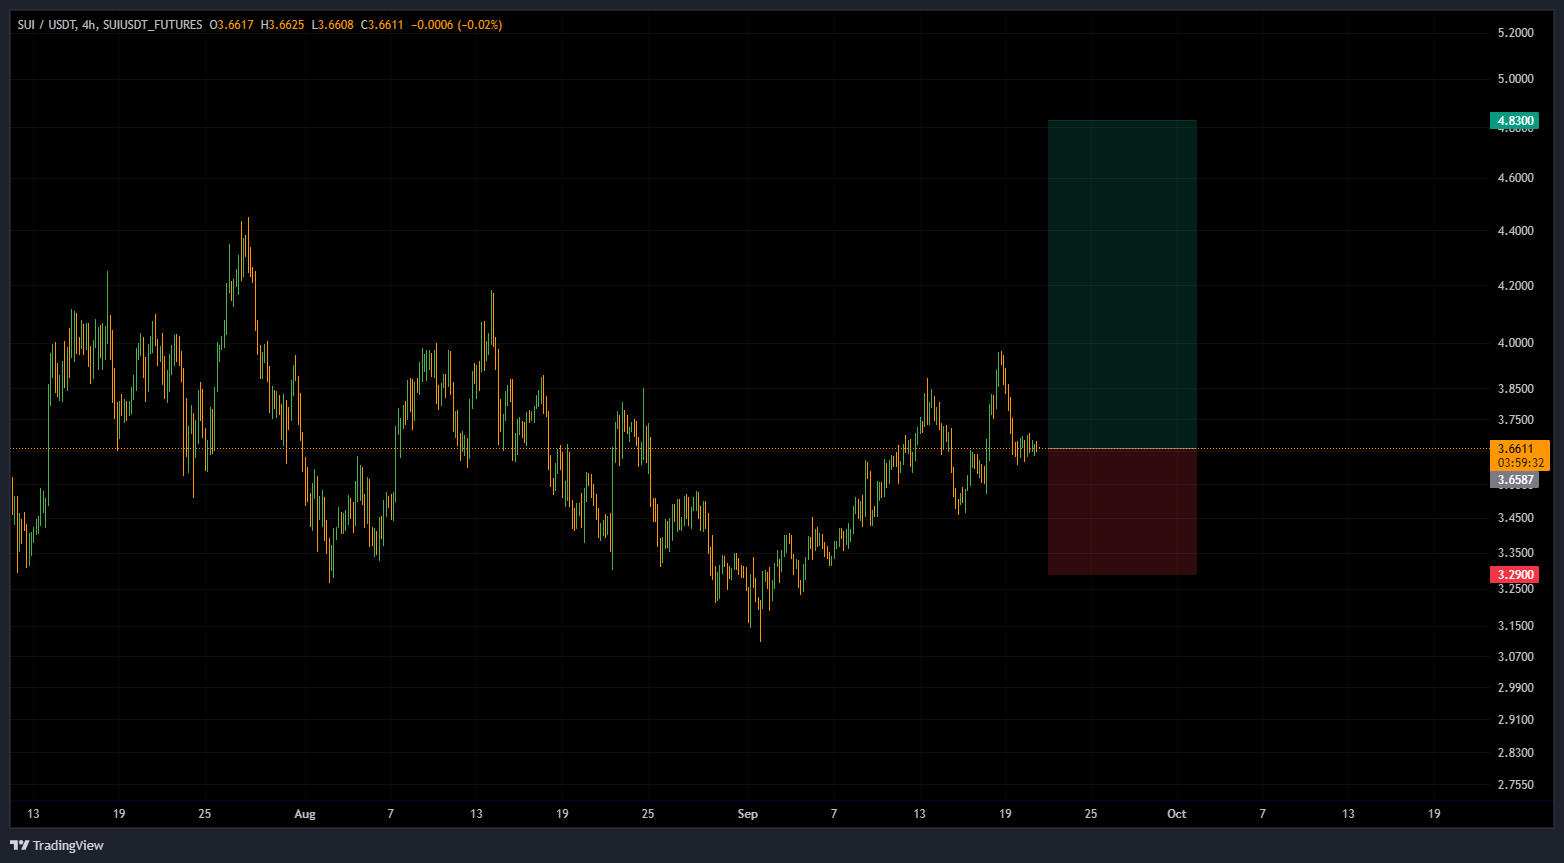Click the 4.6000 level on price scale
This screenshot has width=1564, height=863.
1515,178
